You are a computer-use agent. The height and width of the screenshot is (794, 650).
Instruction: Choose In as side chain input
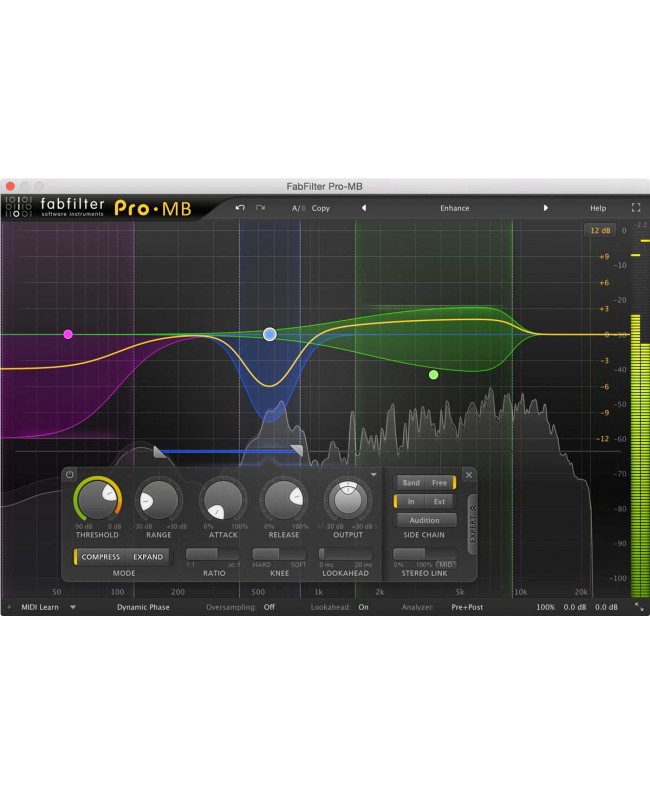coord(411,501)
